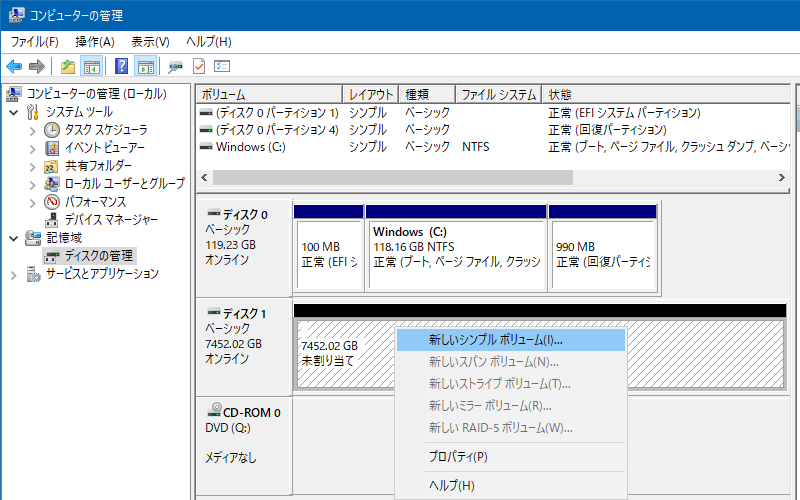The width and height of the screenshot is (800, 500).
Task: Click the checkmark document toolbar icon
Action: [x=199, y=66]
